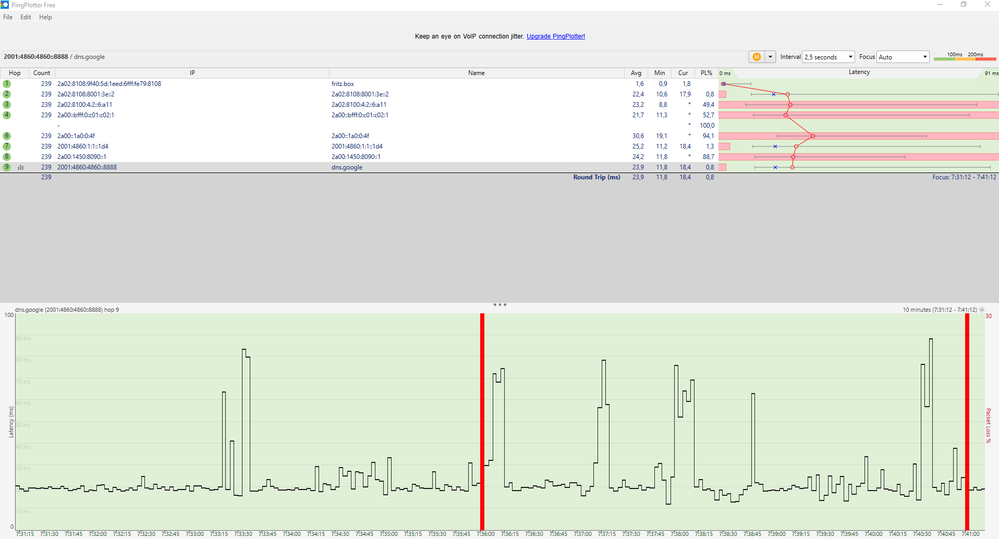Screen dimensions: 999x539
Task: Click the 100,0 packet loss value
Action: pos(707,126)
